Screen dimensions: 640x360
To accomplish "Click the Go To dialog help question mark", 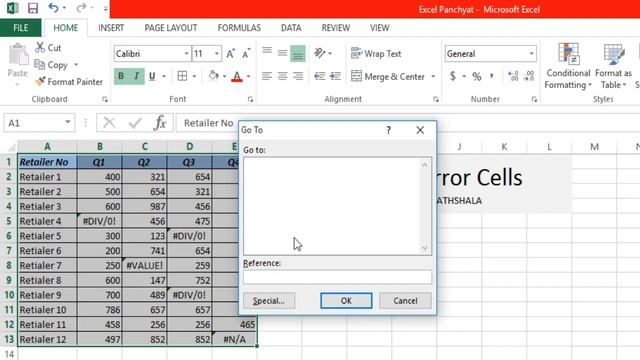I will tap(388, 130).
